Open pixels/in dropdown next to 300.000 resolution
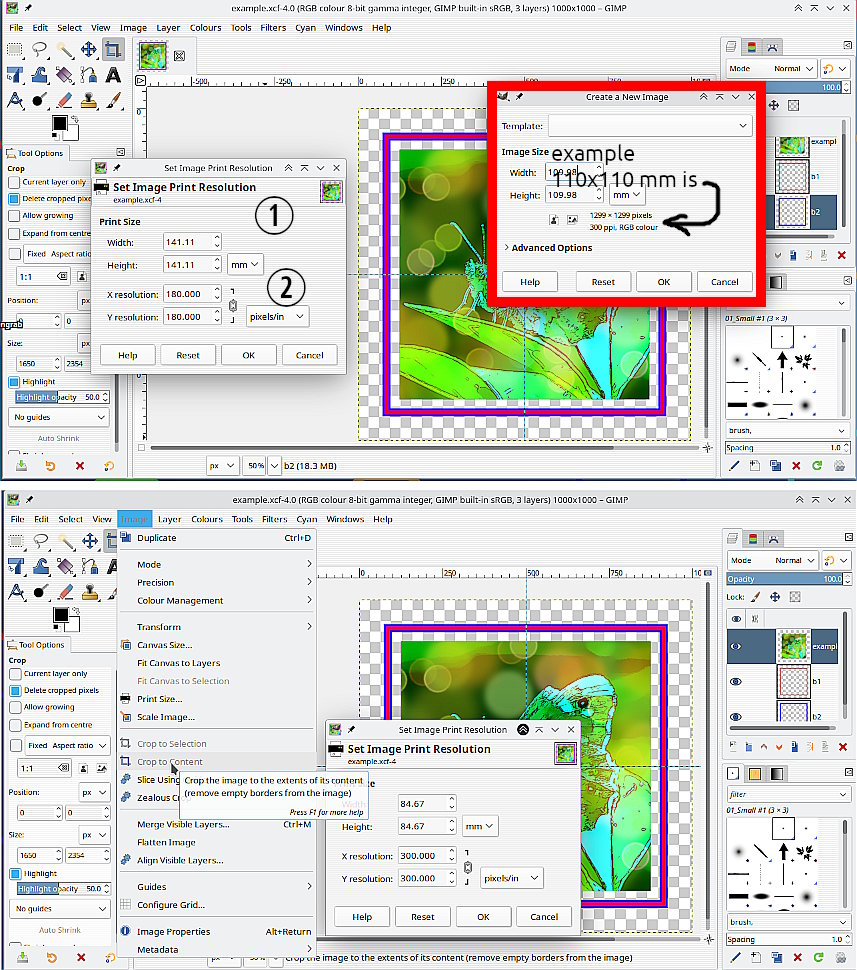 (512, 878)
